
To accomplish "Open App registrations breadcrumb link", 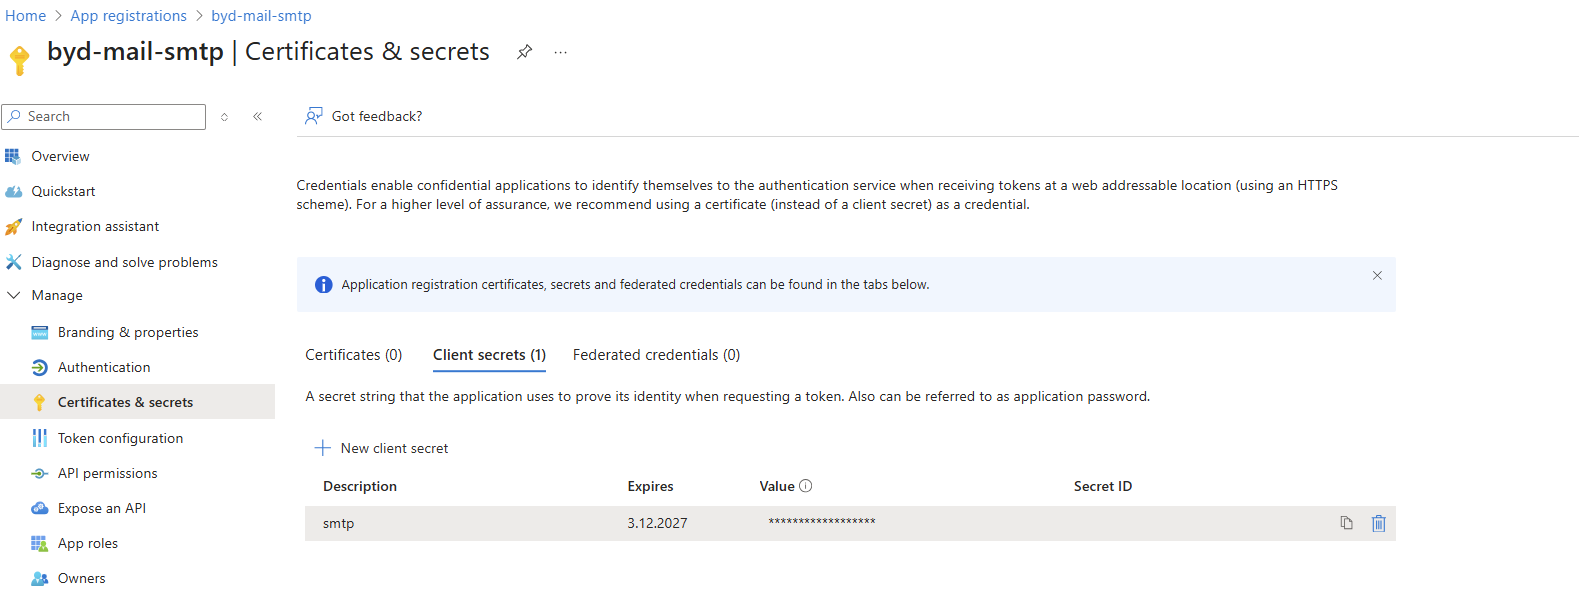I will coord(128,16).
